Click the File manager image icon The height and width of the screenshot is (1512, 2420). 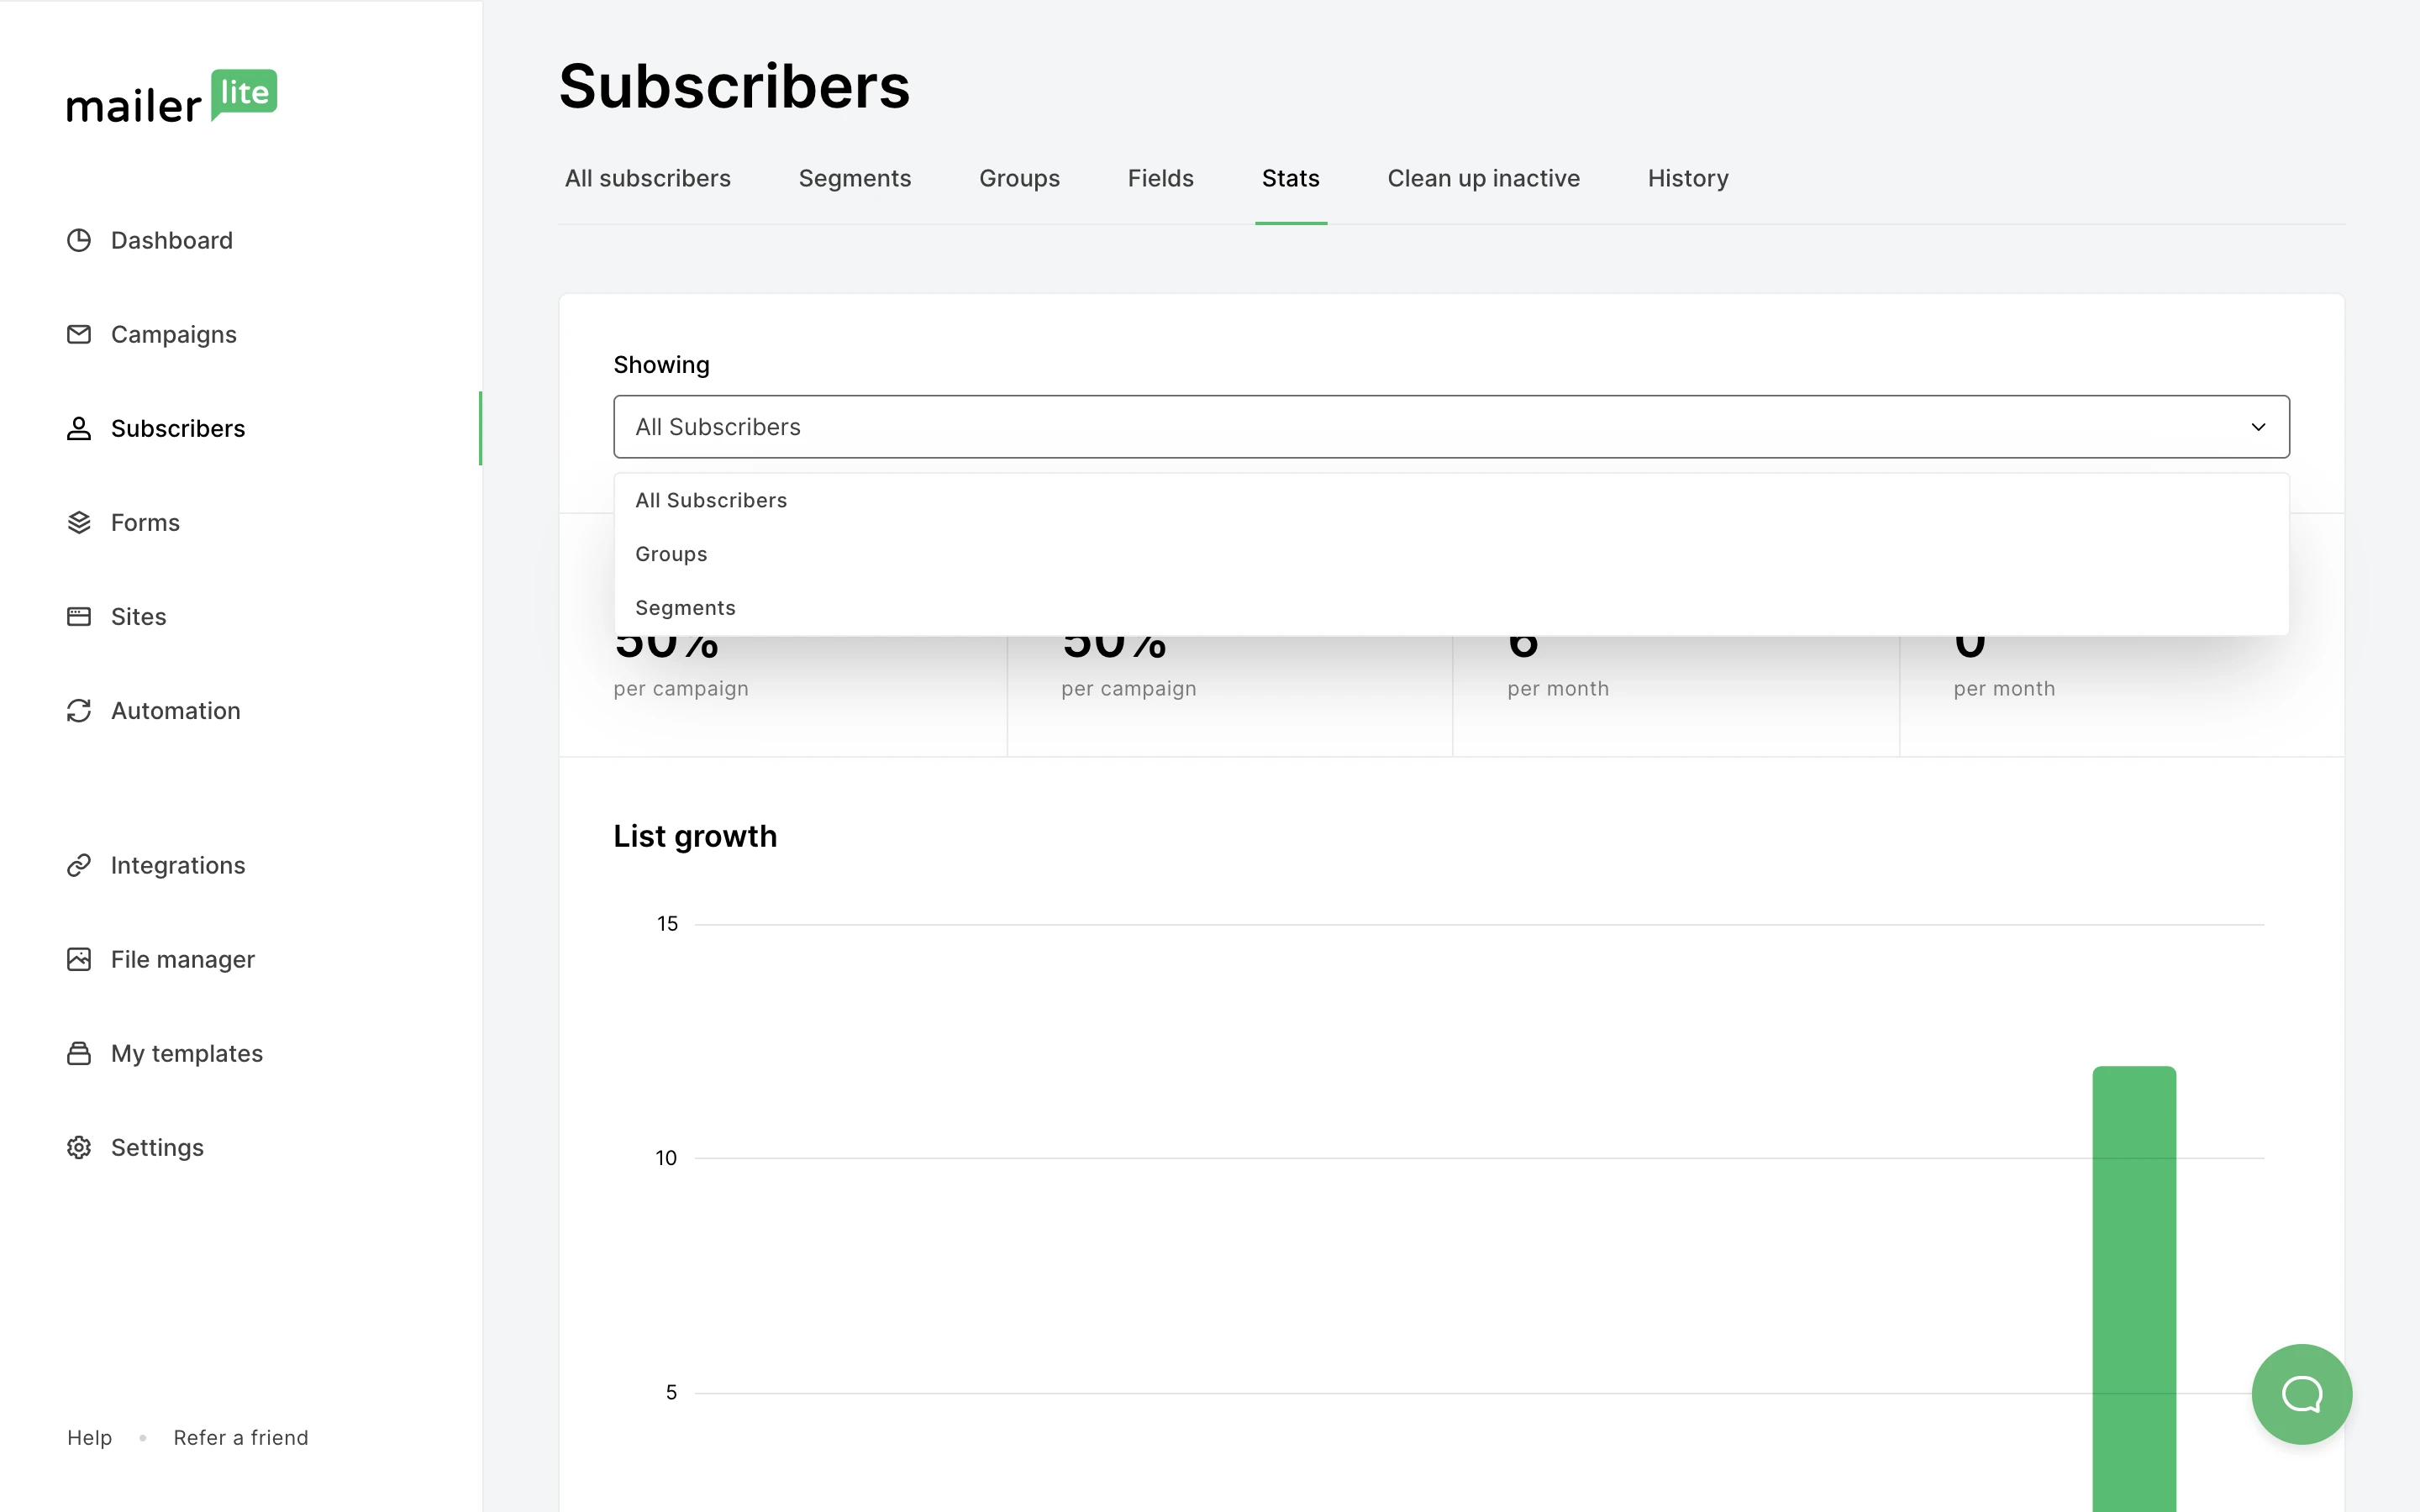pos(79,959)
